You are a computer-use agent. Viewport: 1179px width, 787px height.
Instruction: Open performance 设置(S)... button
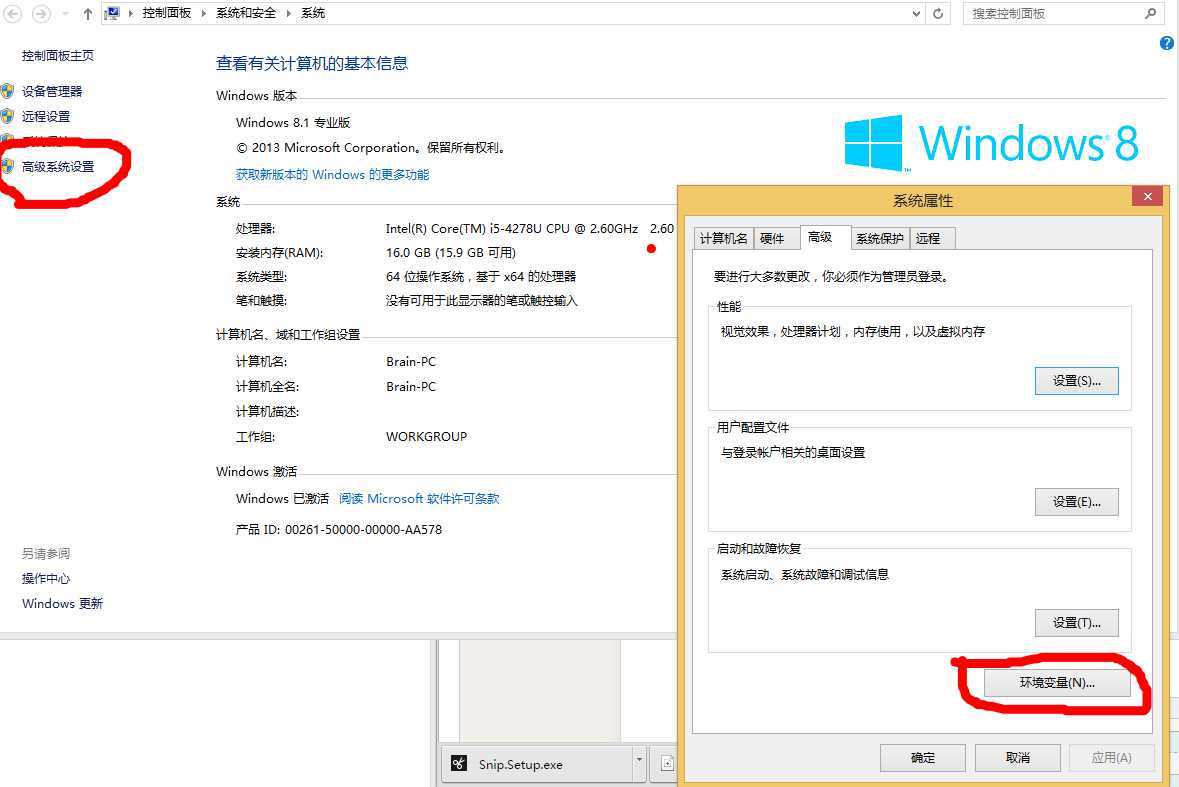point(1077,381)
